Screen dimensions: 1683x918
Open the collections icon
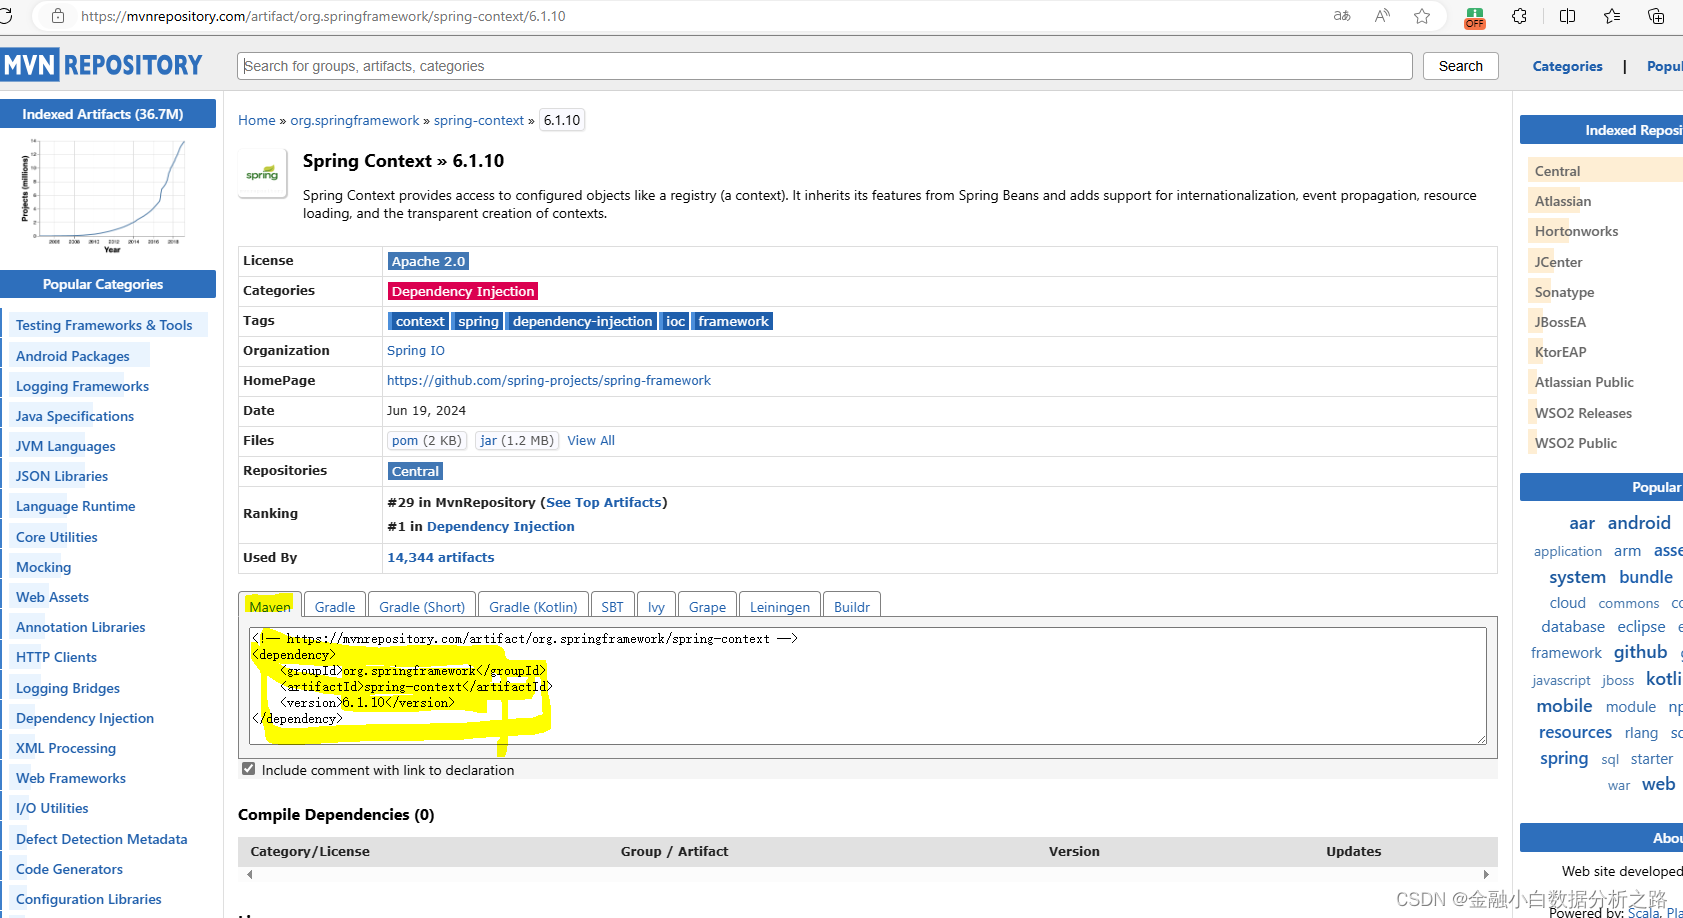pos(1656,16)
